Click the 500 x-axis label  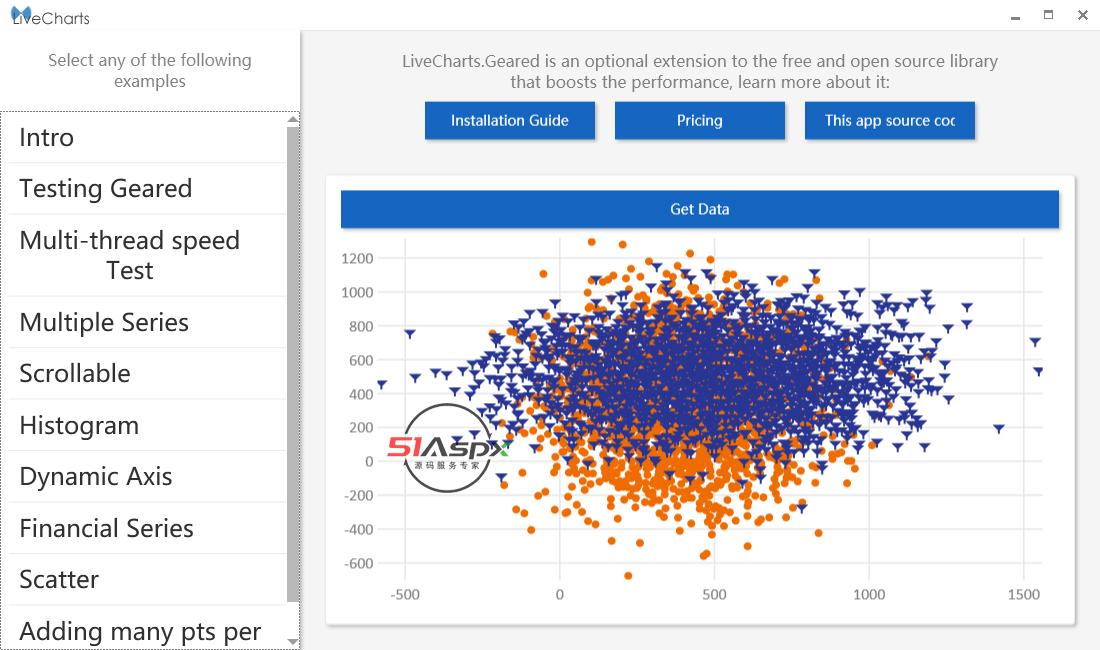click(x=714, y=595)
